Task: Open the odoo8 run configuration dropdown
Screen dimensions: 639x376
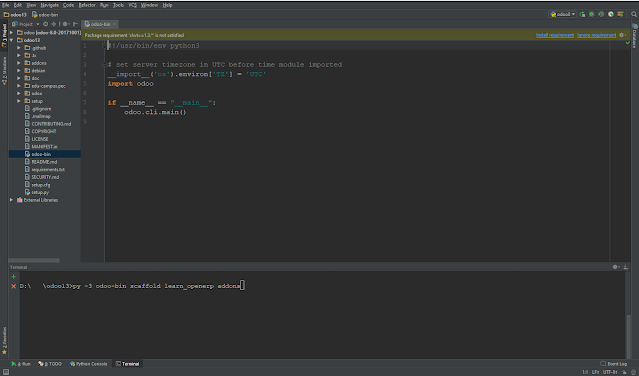Action: click(x=562, y=14)
